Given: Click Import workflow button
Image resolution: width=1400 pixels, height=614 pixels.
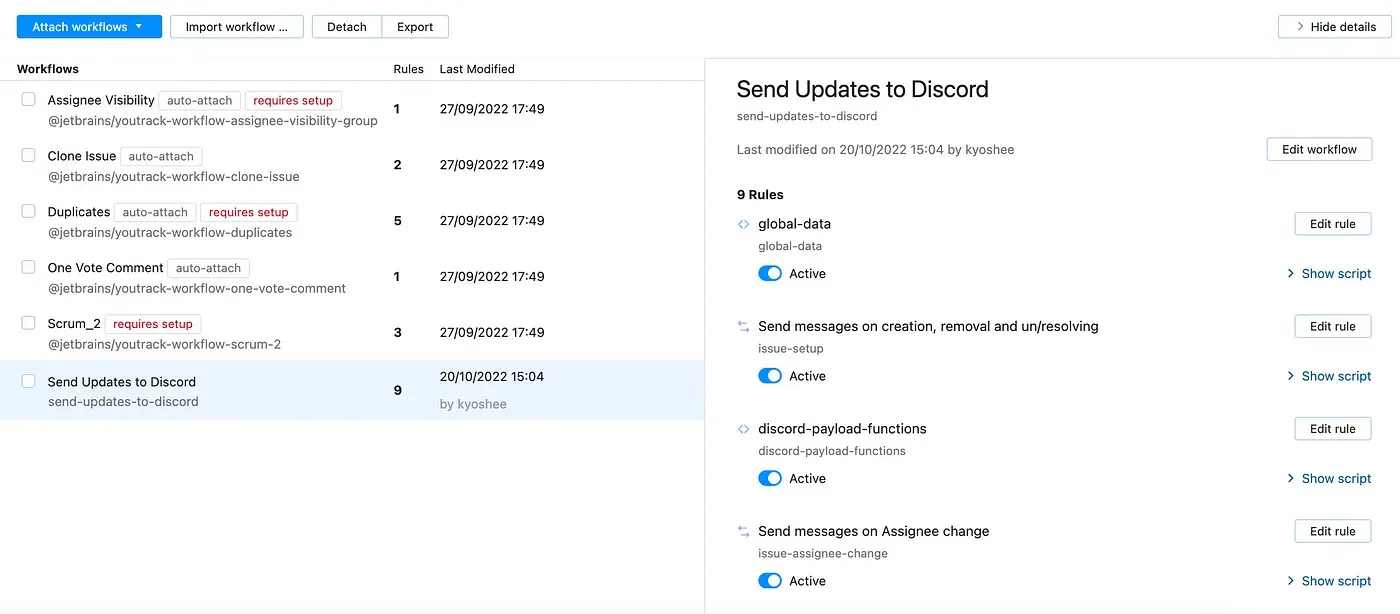Looking at the screenshot, I should (x=237, y=27).
